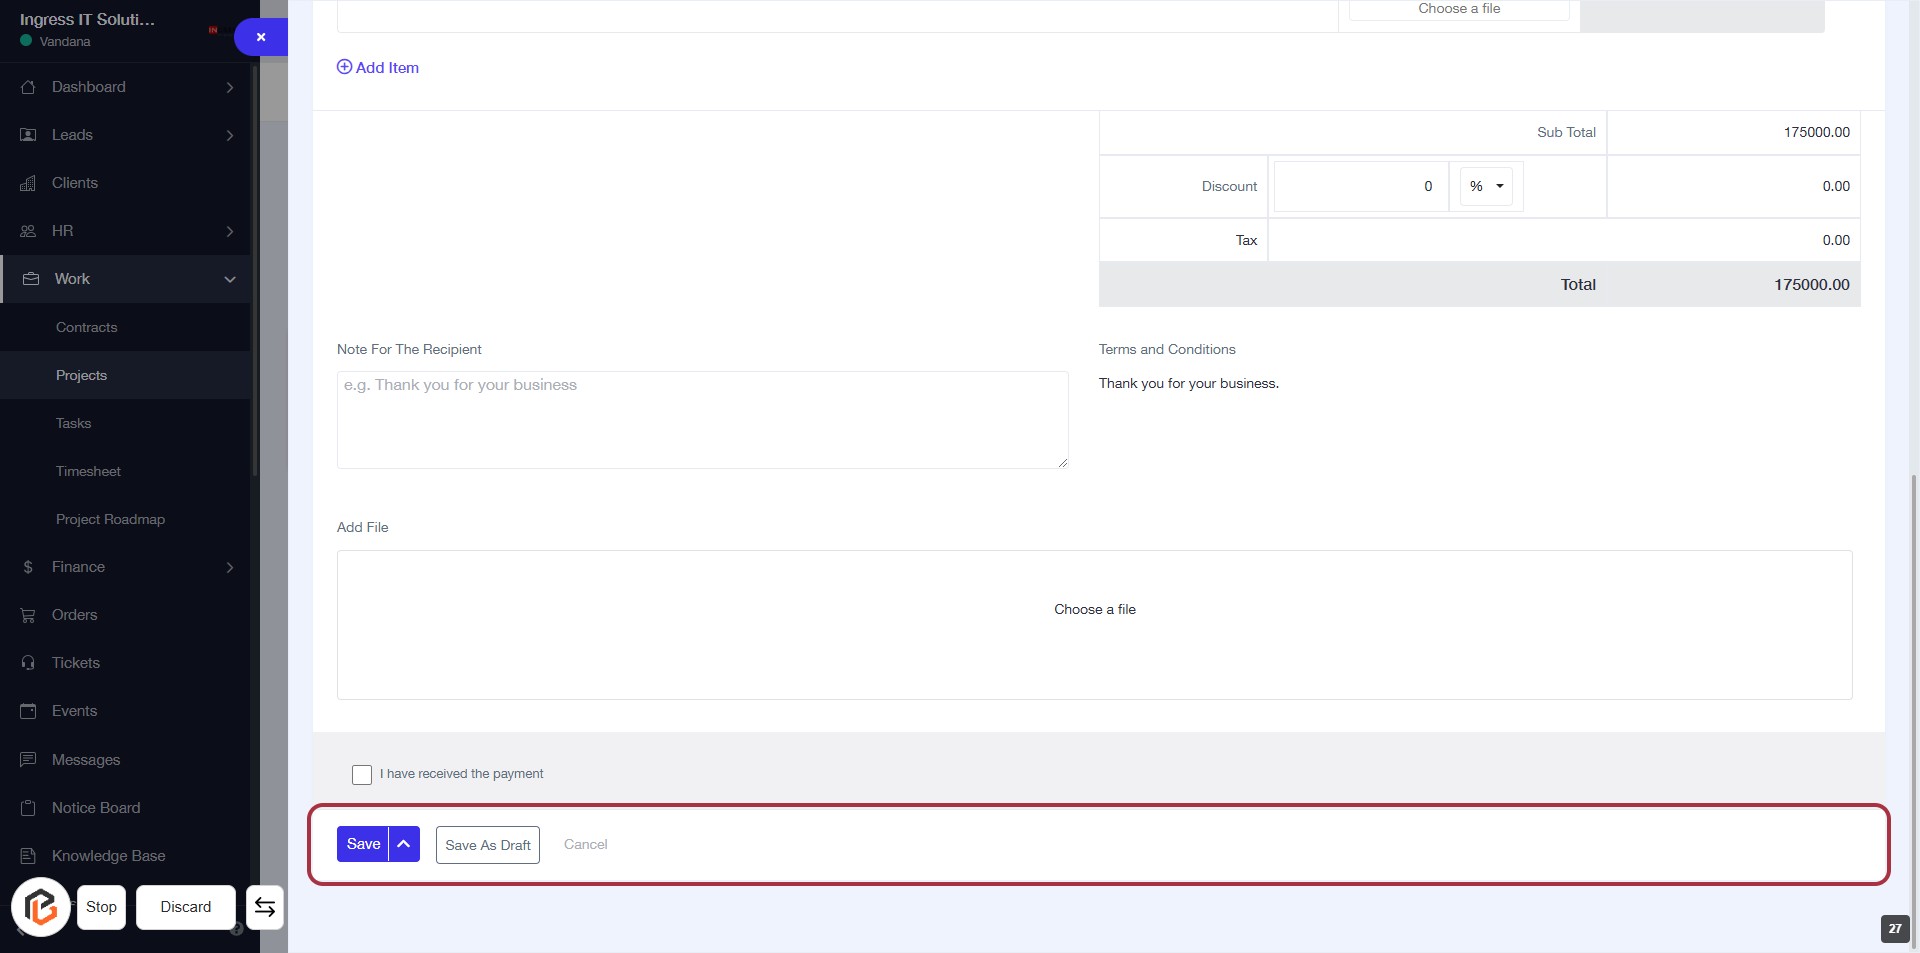Go to Timesheet under Work

tap(88, 471)
